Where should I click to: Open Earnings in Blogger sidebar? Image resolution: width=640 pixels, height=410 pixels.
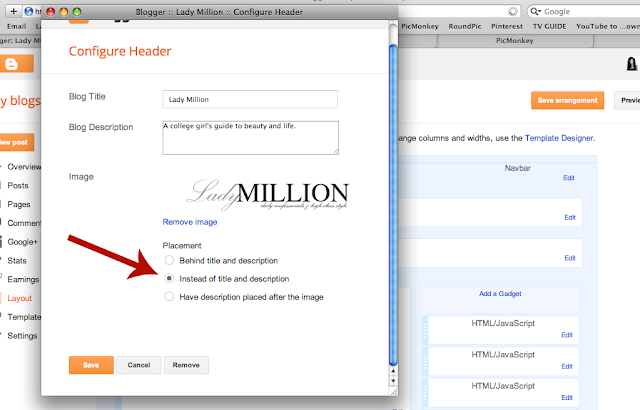point(23,279)
